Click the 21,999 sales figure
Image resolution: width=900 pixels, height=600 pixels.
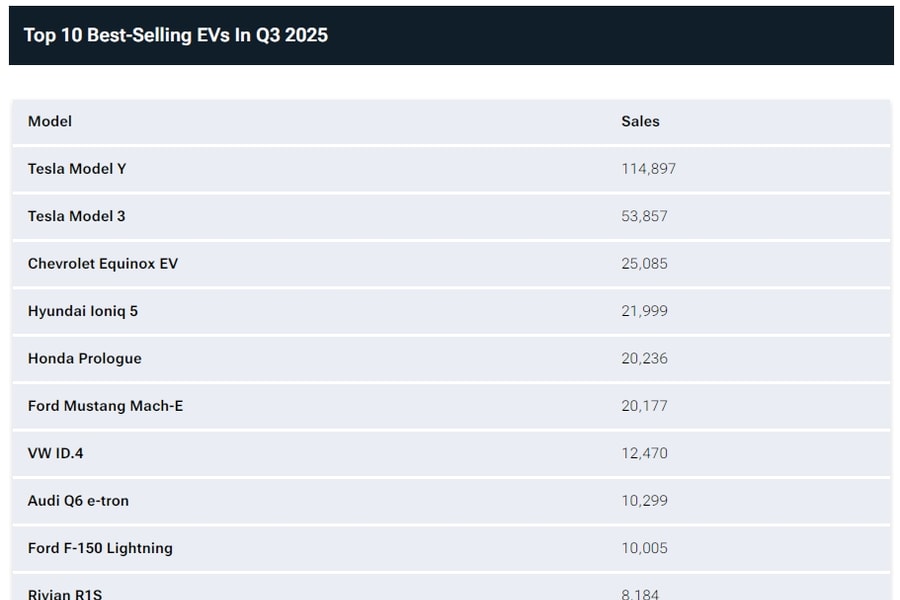pos(644,311)
